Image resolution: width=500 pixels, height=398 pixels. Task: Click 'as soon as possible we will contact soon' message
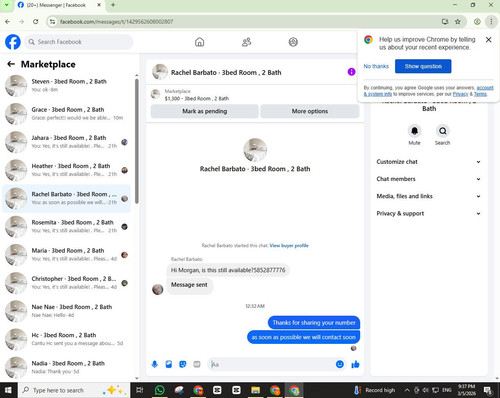(303, 337)
